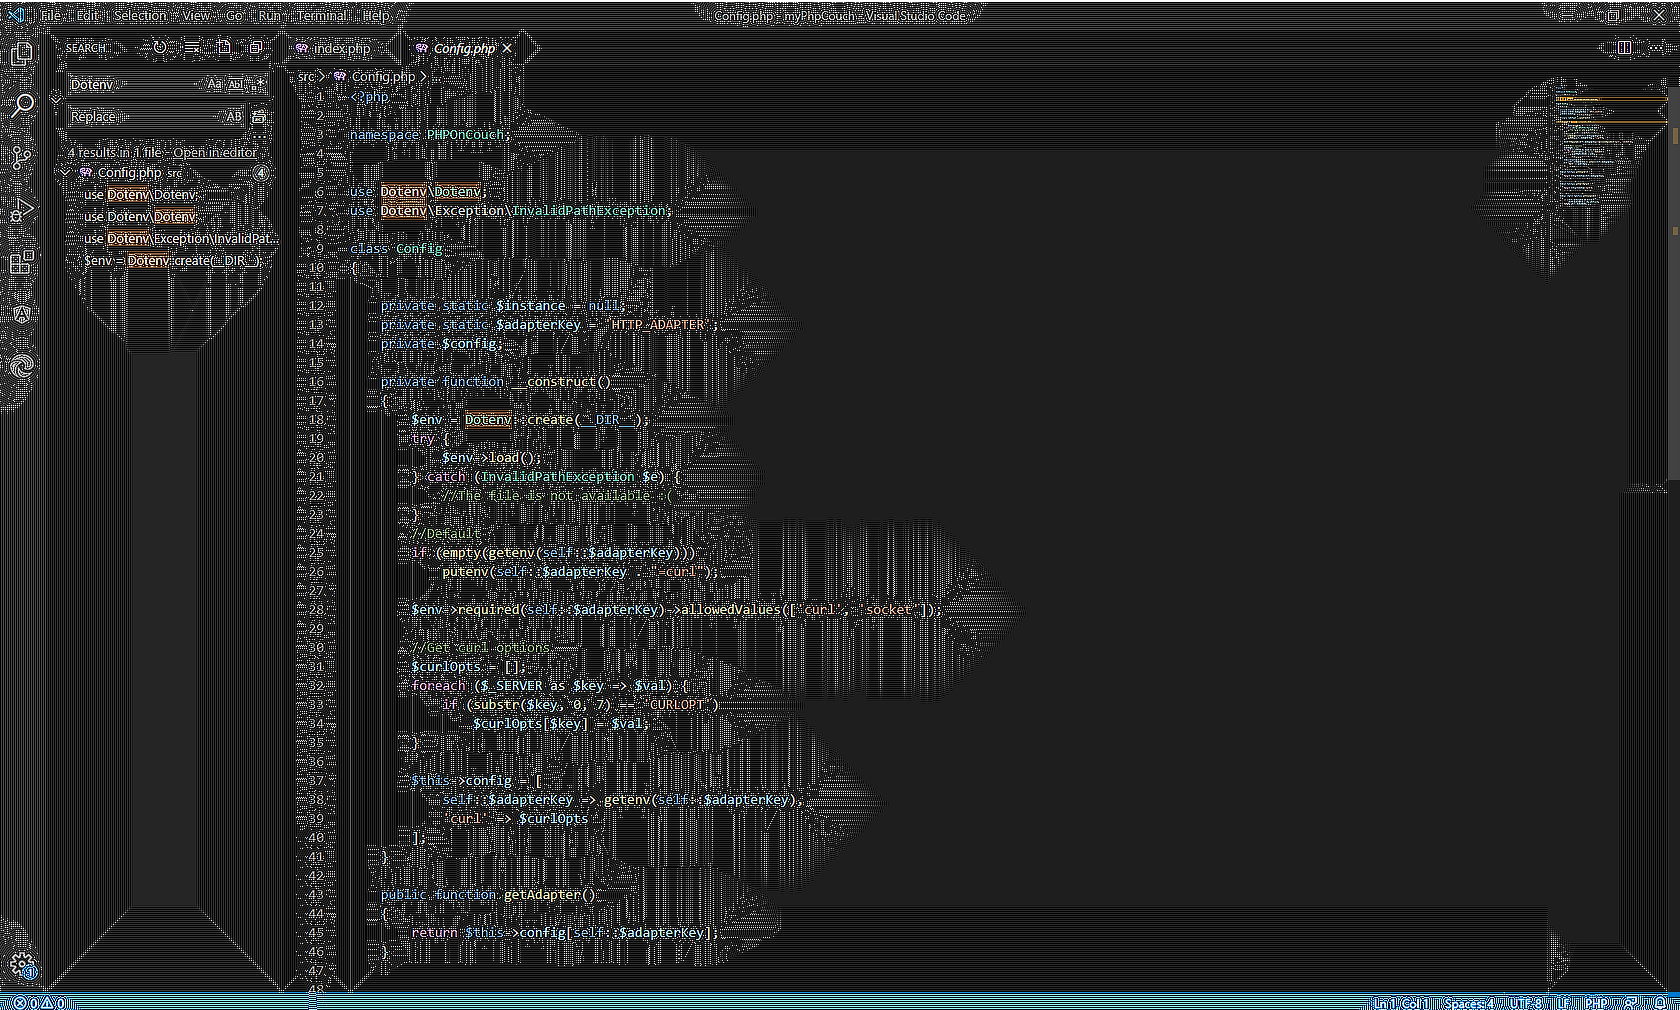Collapse all search results
Image resolution: width=1680 pixels, height=1010 pixels.
257,47
